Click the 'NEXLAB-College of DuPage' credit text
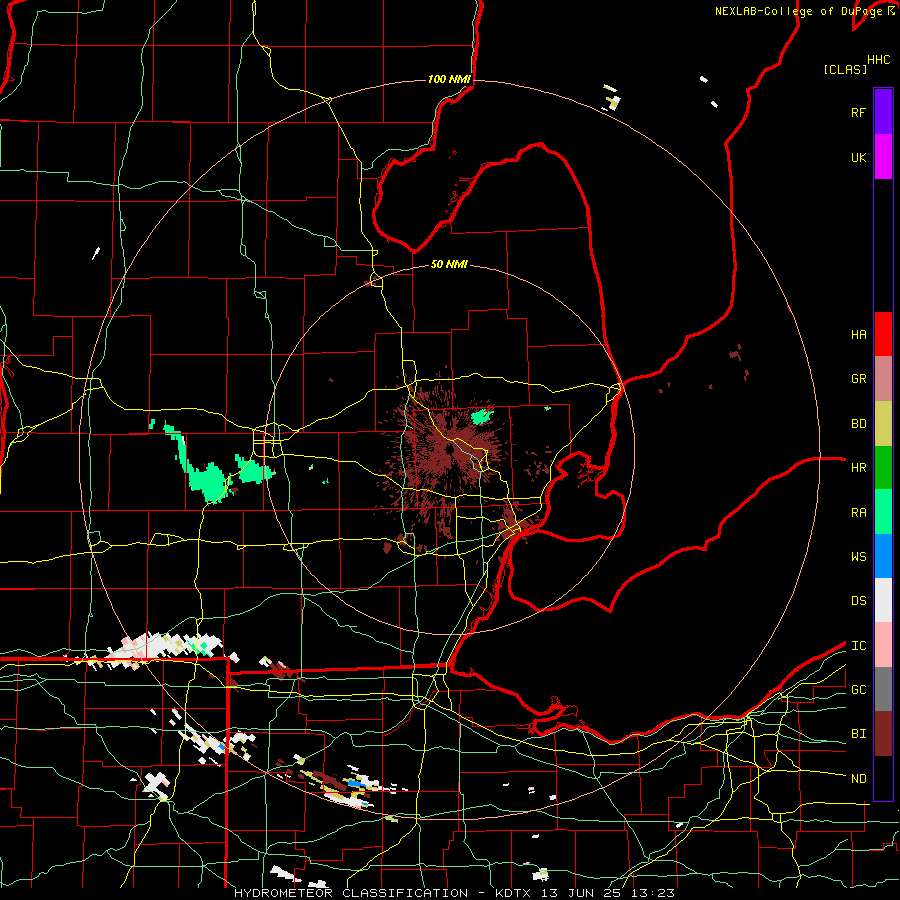Screen dimensions: 900x900 pyautogui.click(x=798, y=11)
